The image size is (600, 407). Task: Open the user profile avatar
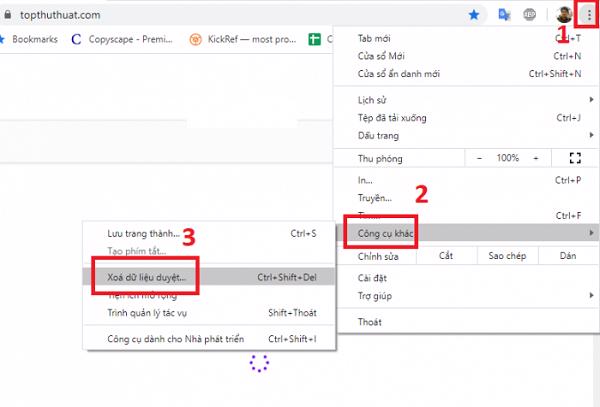coord(564,15)
